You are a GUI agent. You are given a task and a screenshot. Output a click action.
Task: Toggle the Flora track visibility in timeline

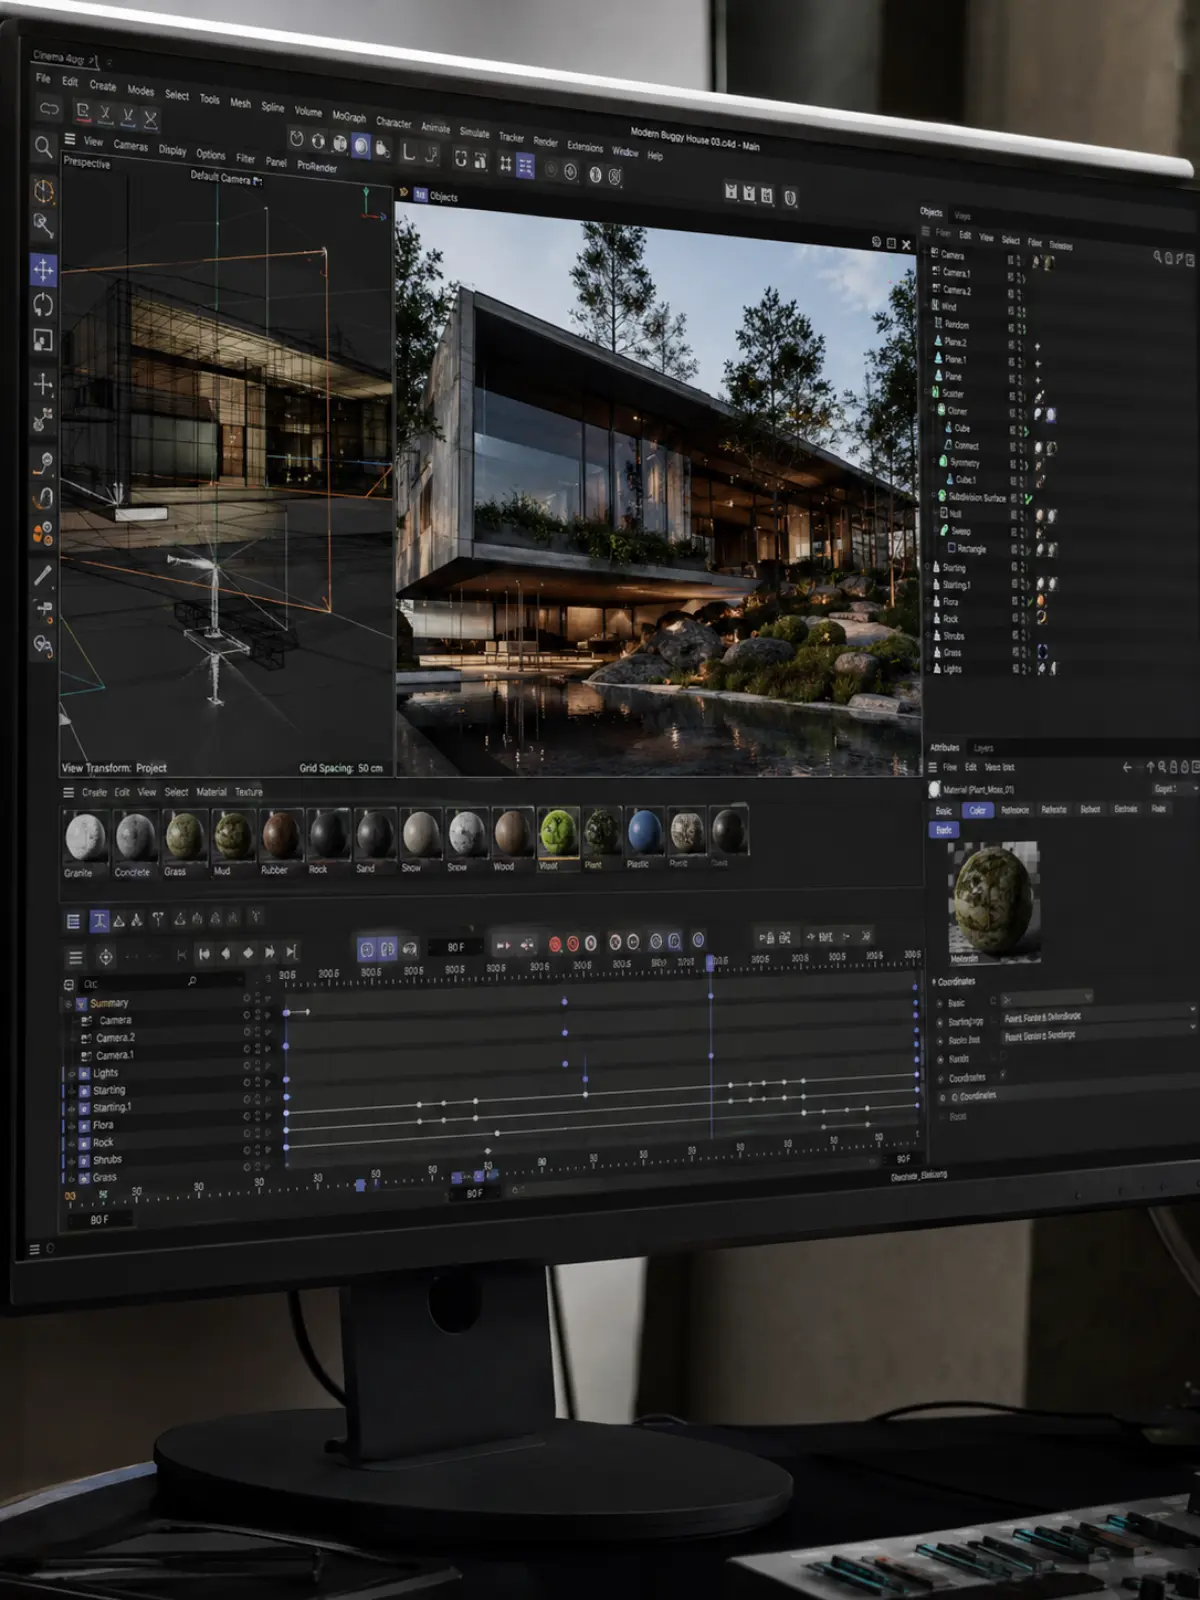247,1117
